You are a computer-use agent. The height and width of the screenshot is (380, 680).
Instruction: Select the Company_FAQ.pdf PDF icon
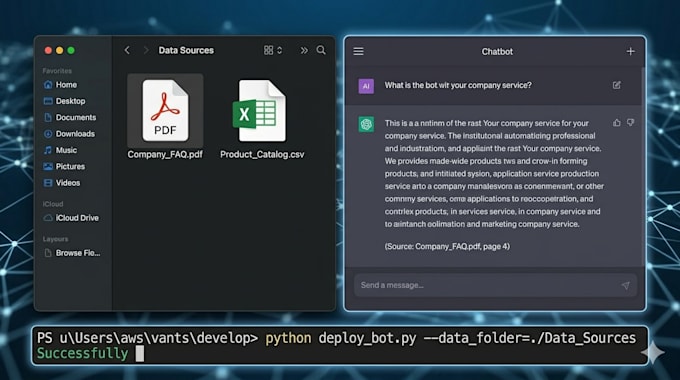[x=165, y=110]
